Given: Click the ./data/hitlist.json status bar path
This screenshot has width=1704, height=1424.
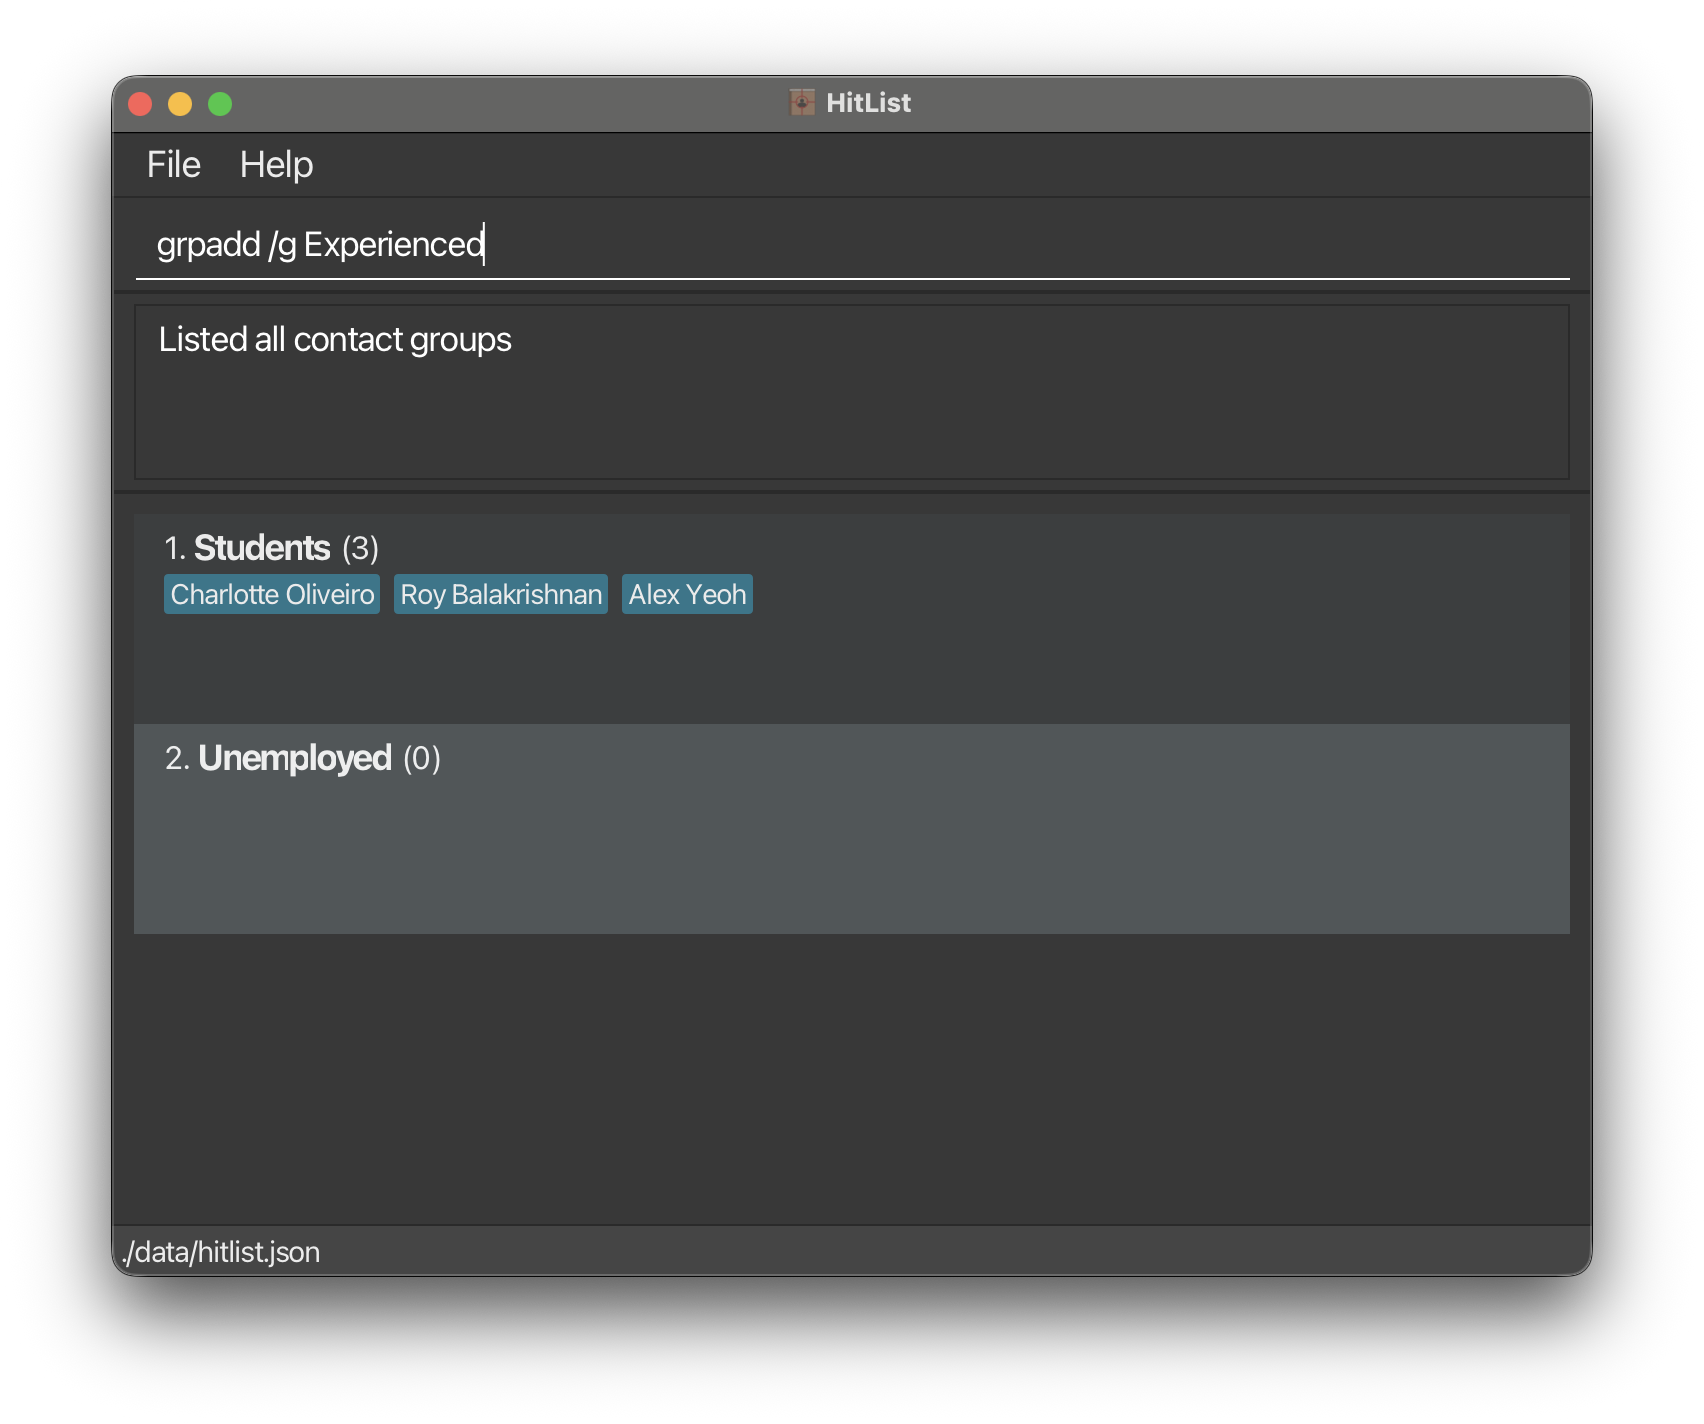Looking at the screenshot, I should (221, 1252).
